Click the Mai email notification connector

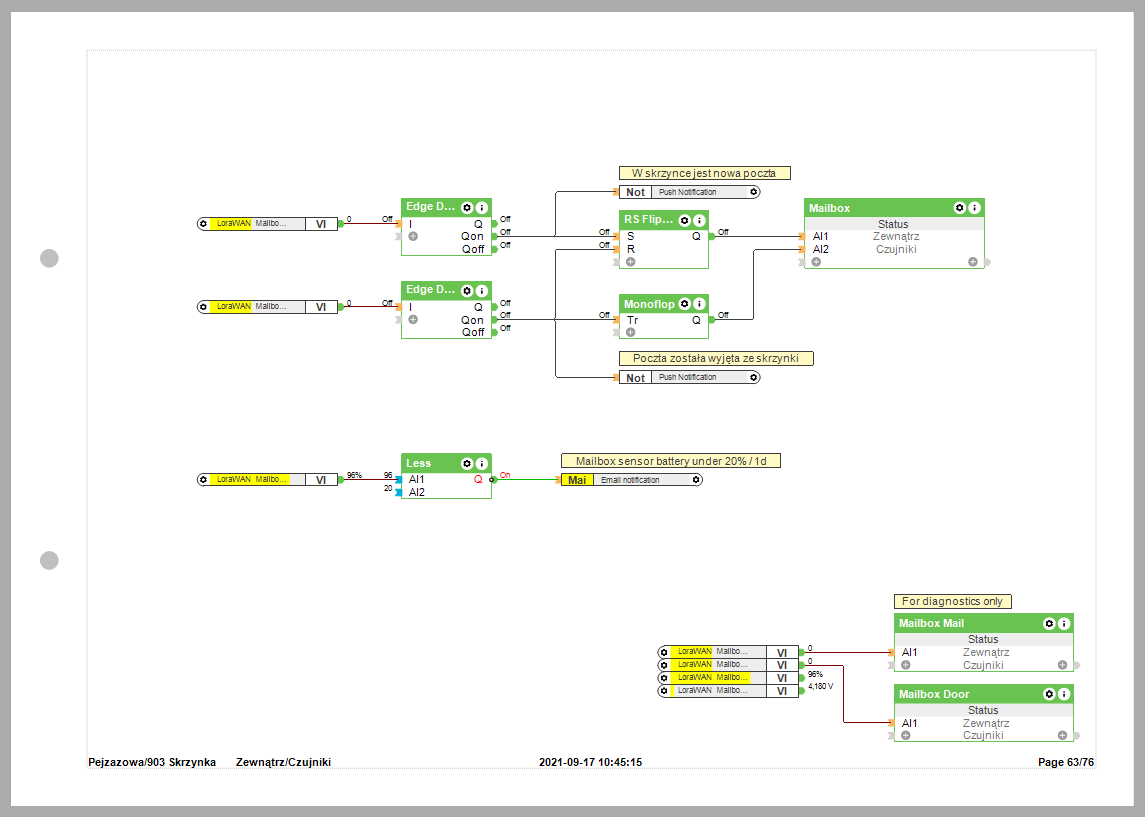[575, 480]
